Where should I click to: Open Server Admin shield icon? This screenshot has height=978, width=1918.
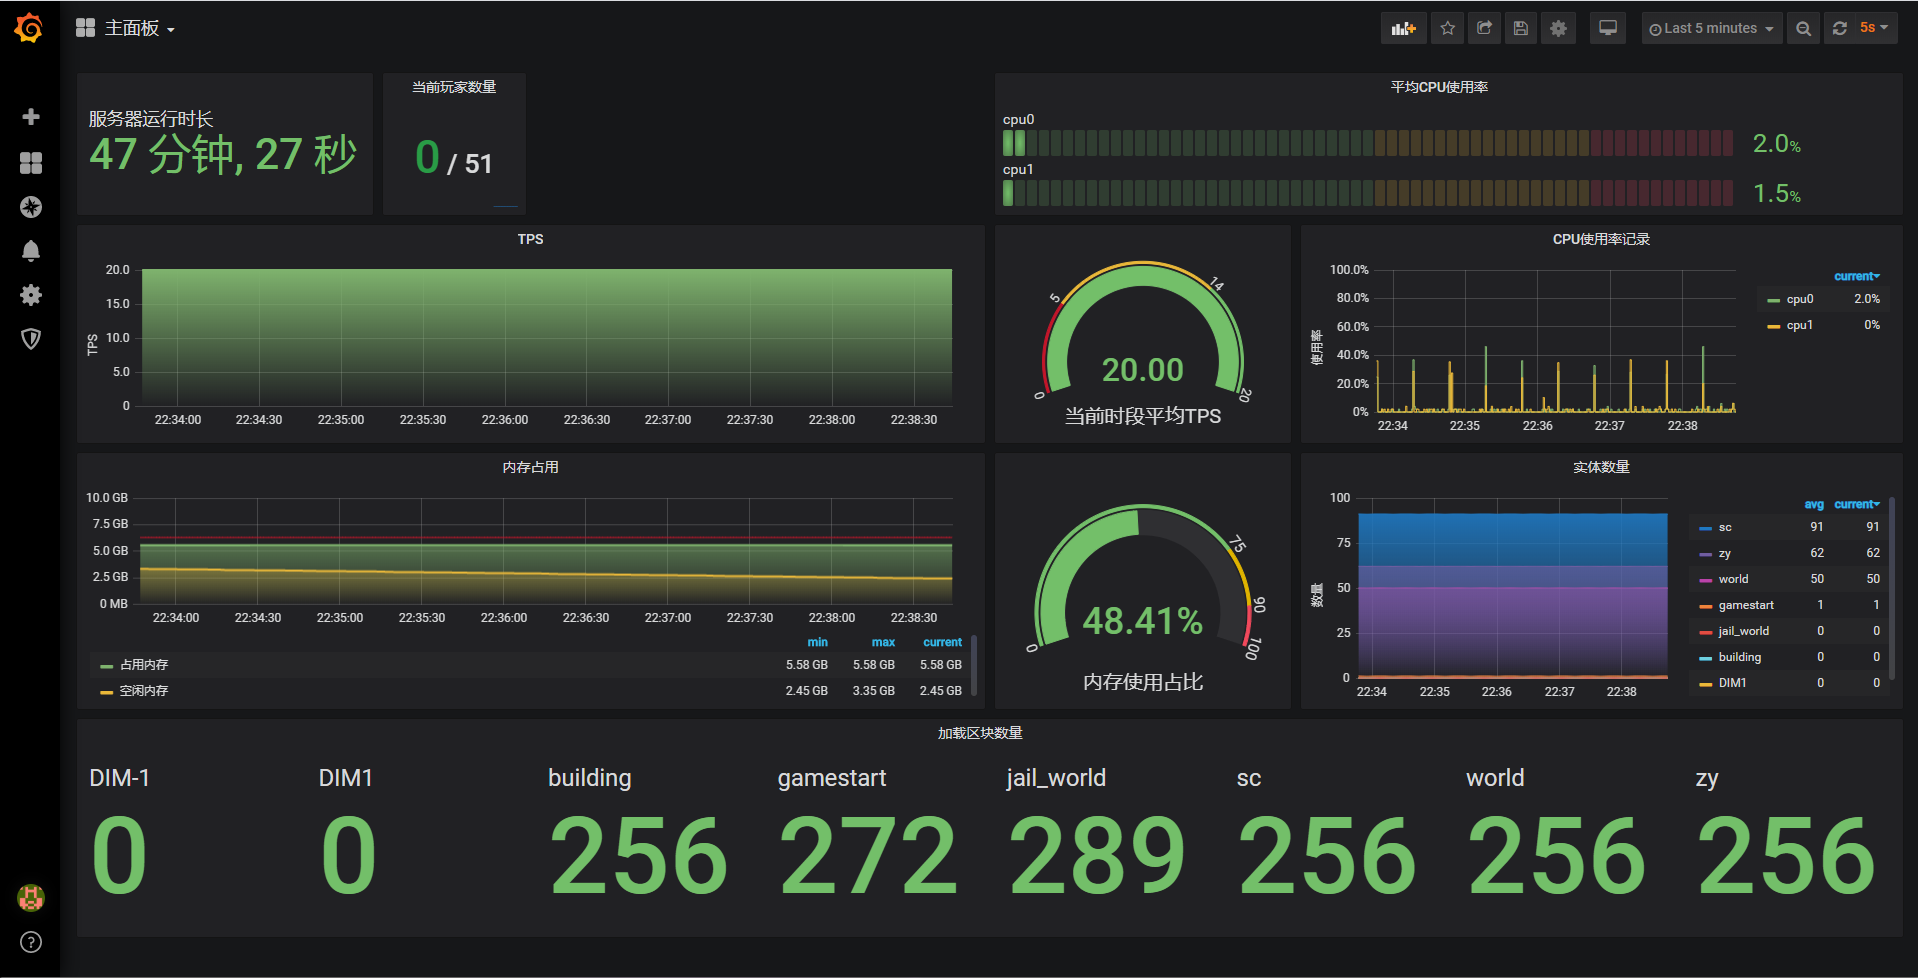click(x=31, y=339)
